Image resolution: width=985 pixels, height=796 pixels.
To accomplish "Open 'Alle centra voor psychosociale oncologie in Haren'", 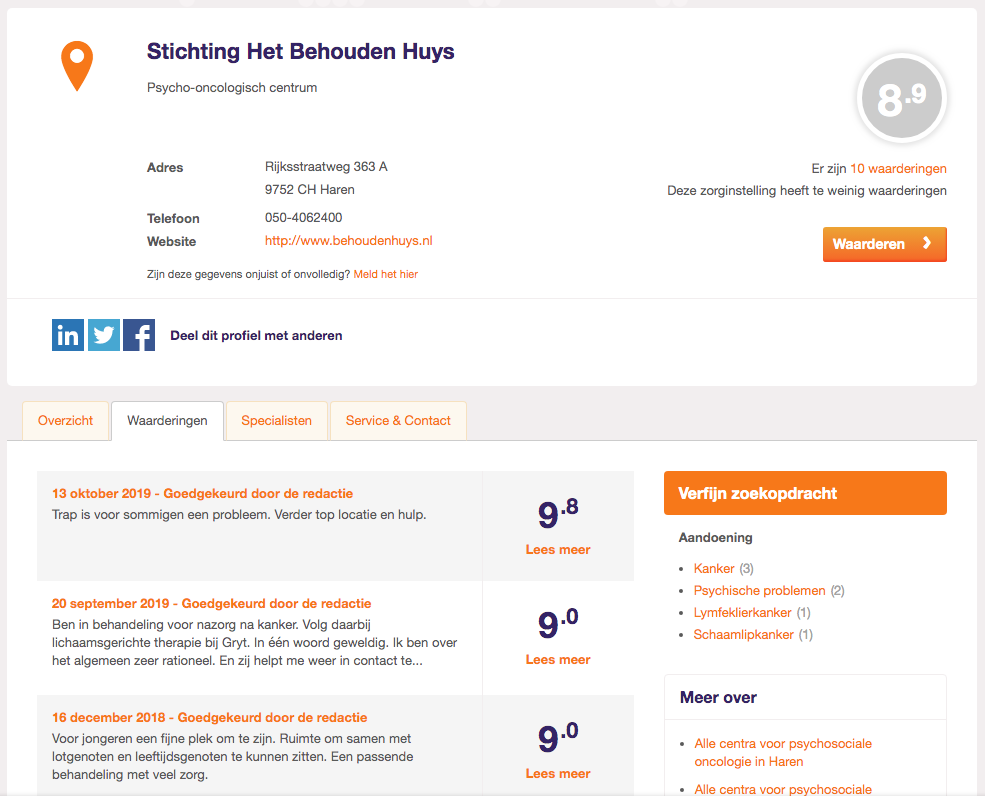I will pyautogui.click(x=783, y=752).
